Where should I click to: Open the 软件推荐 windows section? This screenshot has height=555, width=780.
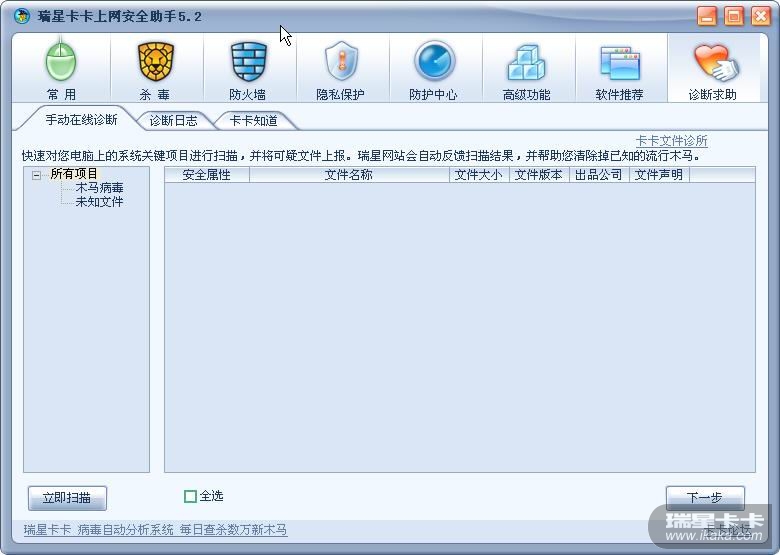(x=620, y=69)
